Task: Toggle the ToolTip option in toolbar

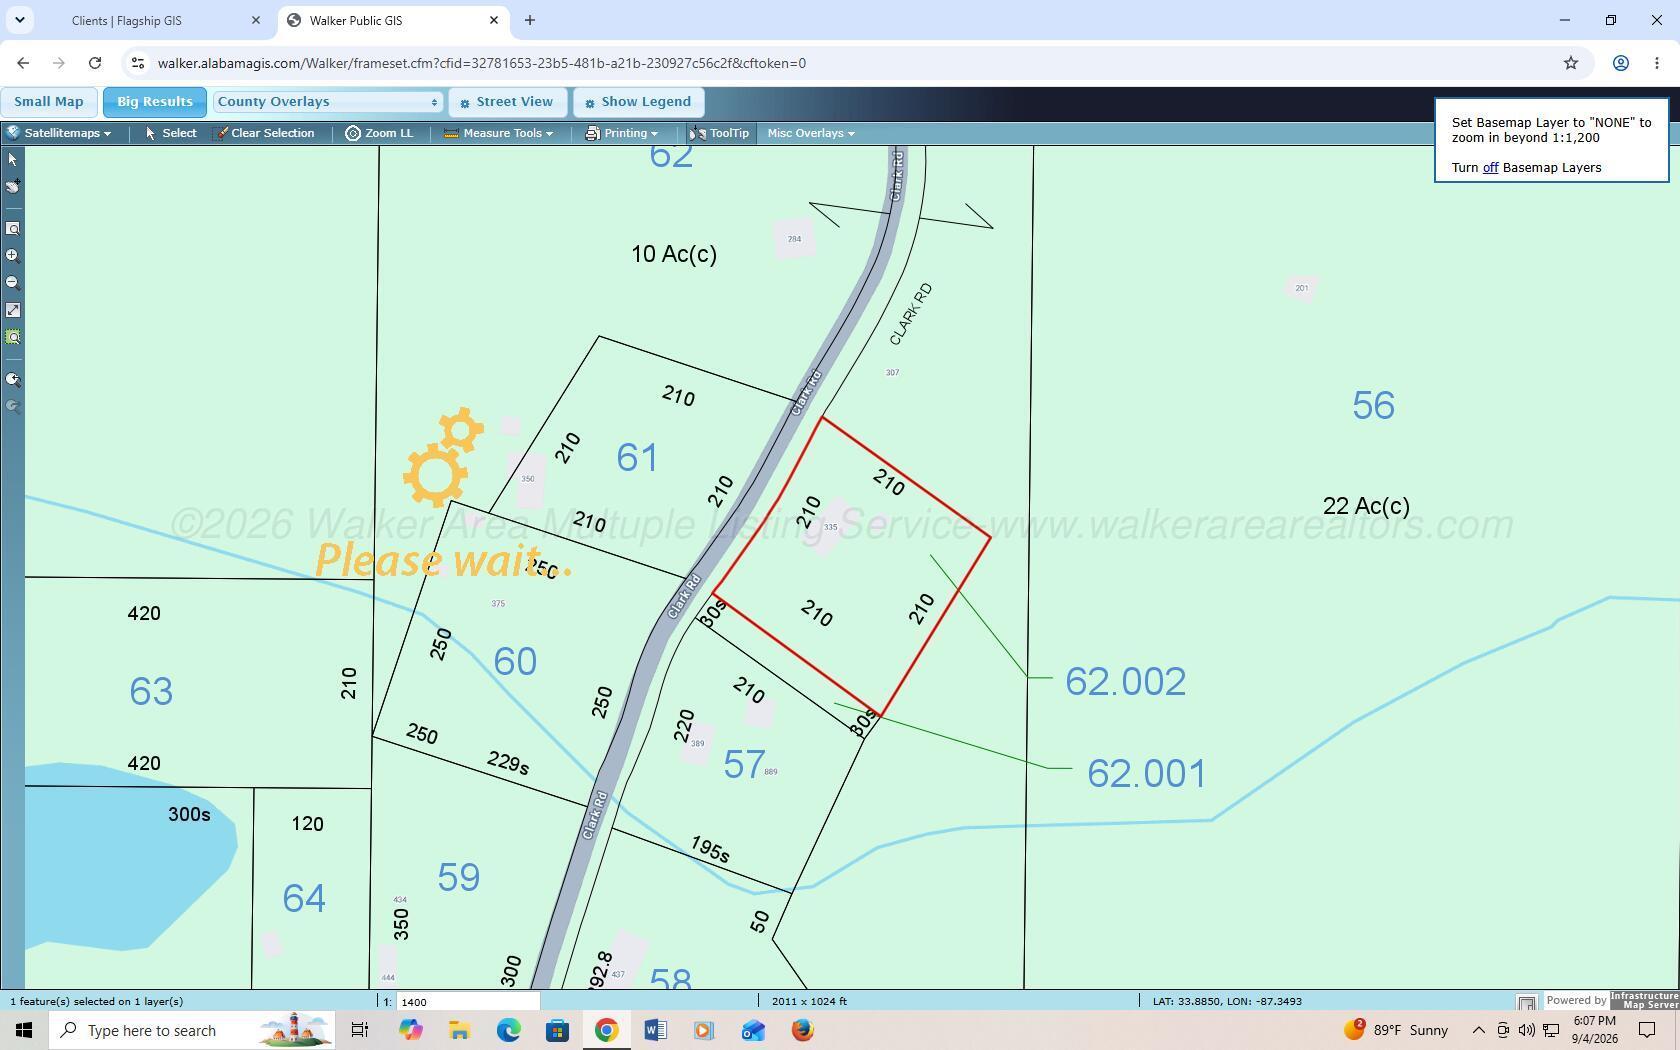Action: click(x=719, y=133)
